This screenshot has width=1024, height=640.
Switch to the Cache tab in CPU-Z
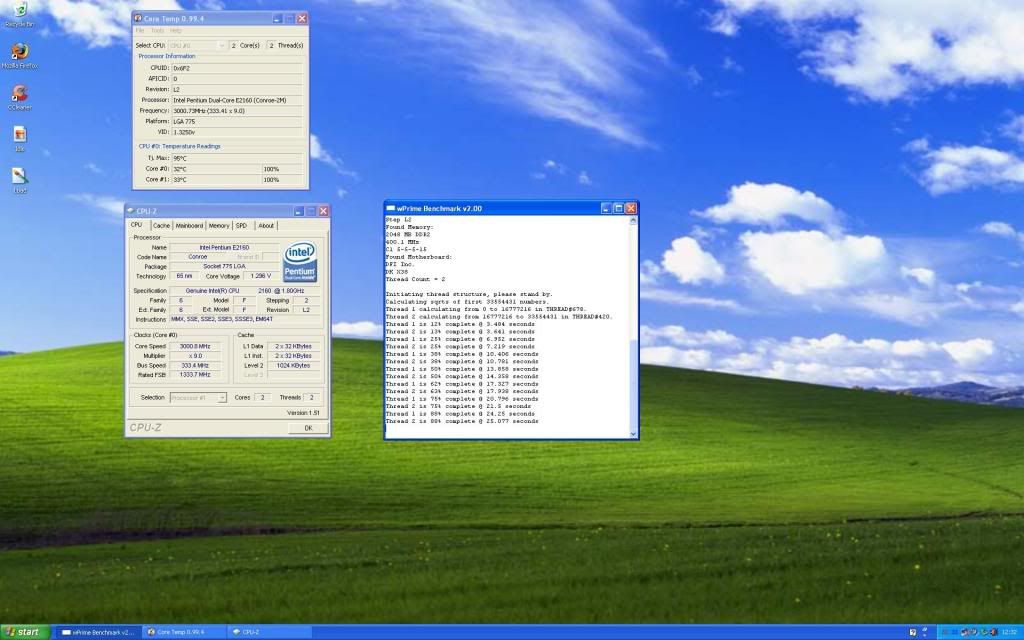pos(161,225)
